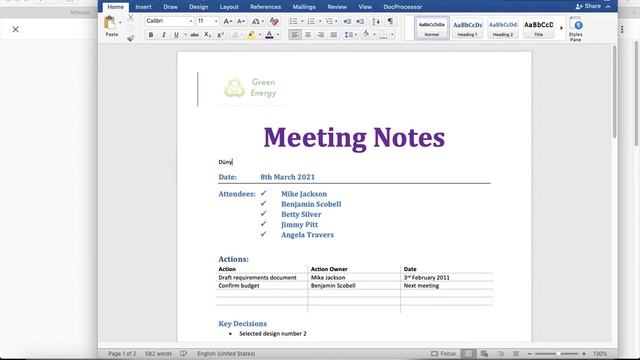Toggle Bold formatting
This screenshot has height=360, width=640.
click(x=151, y=35)
